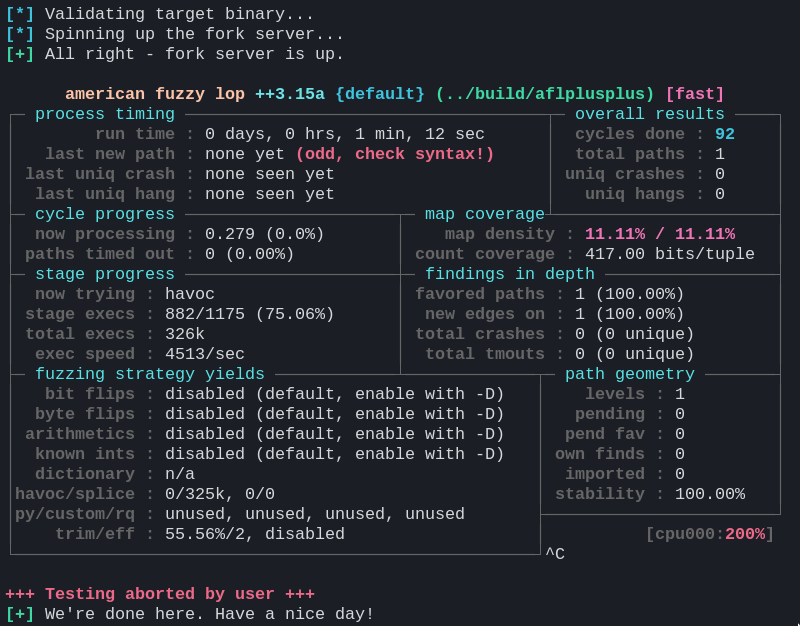Image resolution: width=800 pixels, height=626 pixels.
Task: Click the 'last uniq hang' label
Action: coord(105,193)
